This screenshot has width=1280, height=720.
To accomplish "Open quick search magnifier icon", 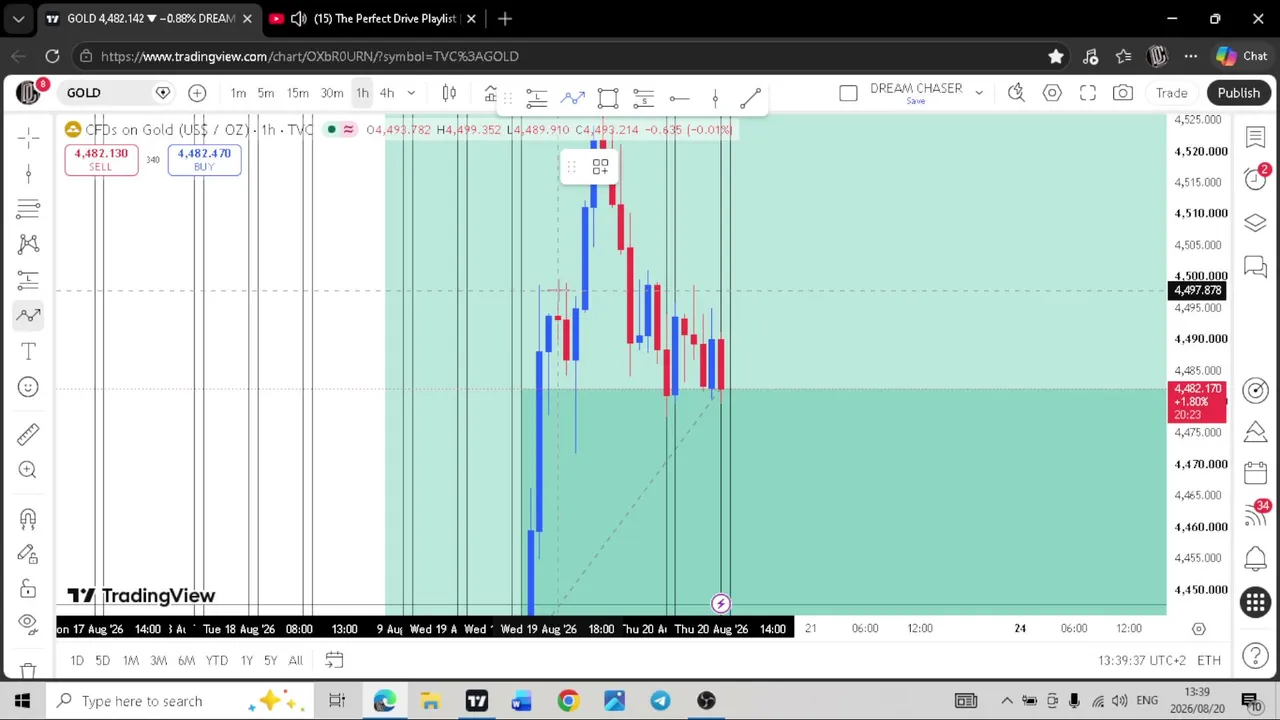I will point(1016,93).
